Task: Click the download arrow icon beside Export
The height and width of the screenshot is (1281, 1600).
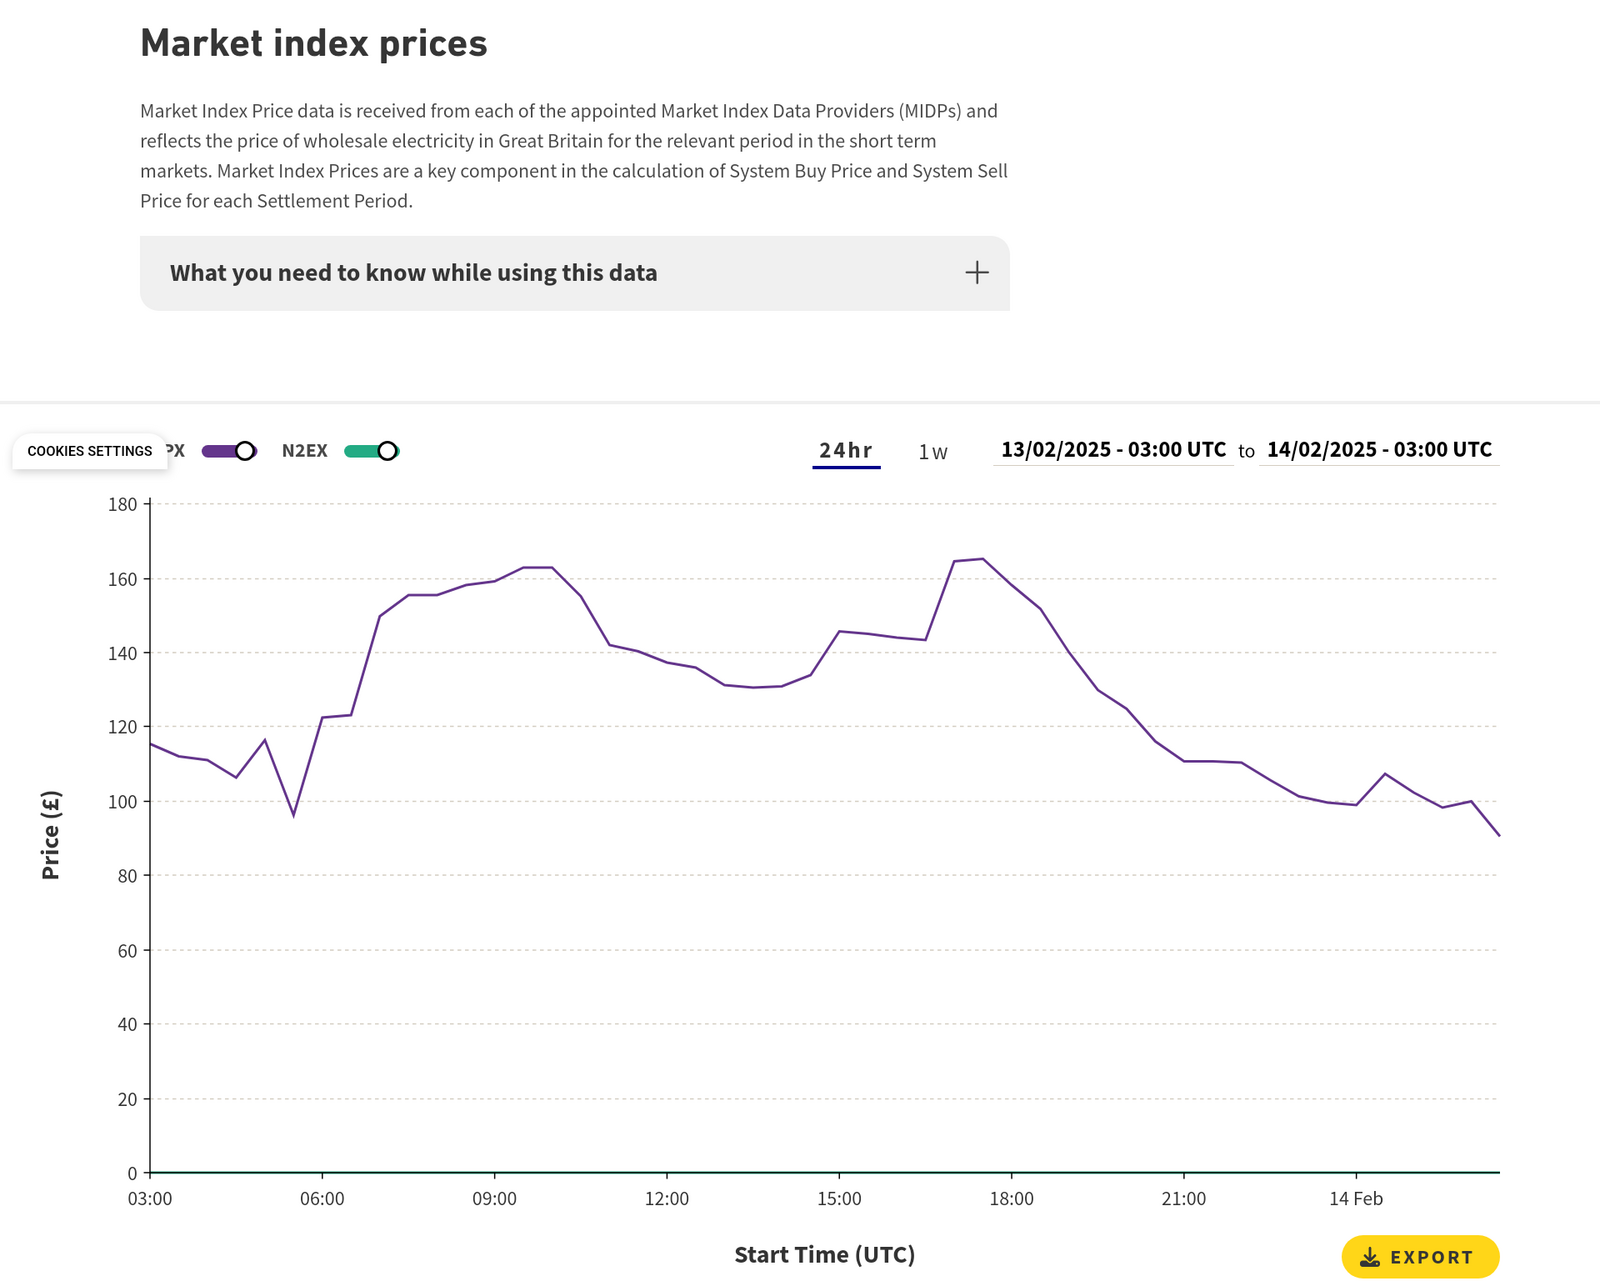Action: (1370, 1257)
